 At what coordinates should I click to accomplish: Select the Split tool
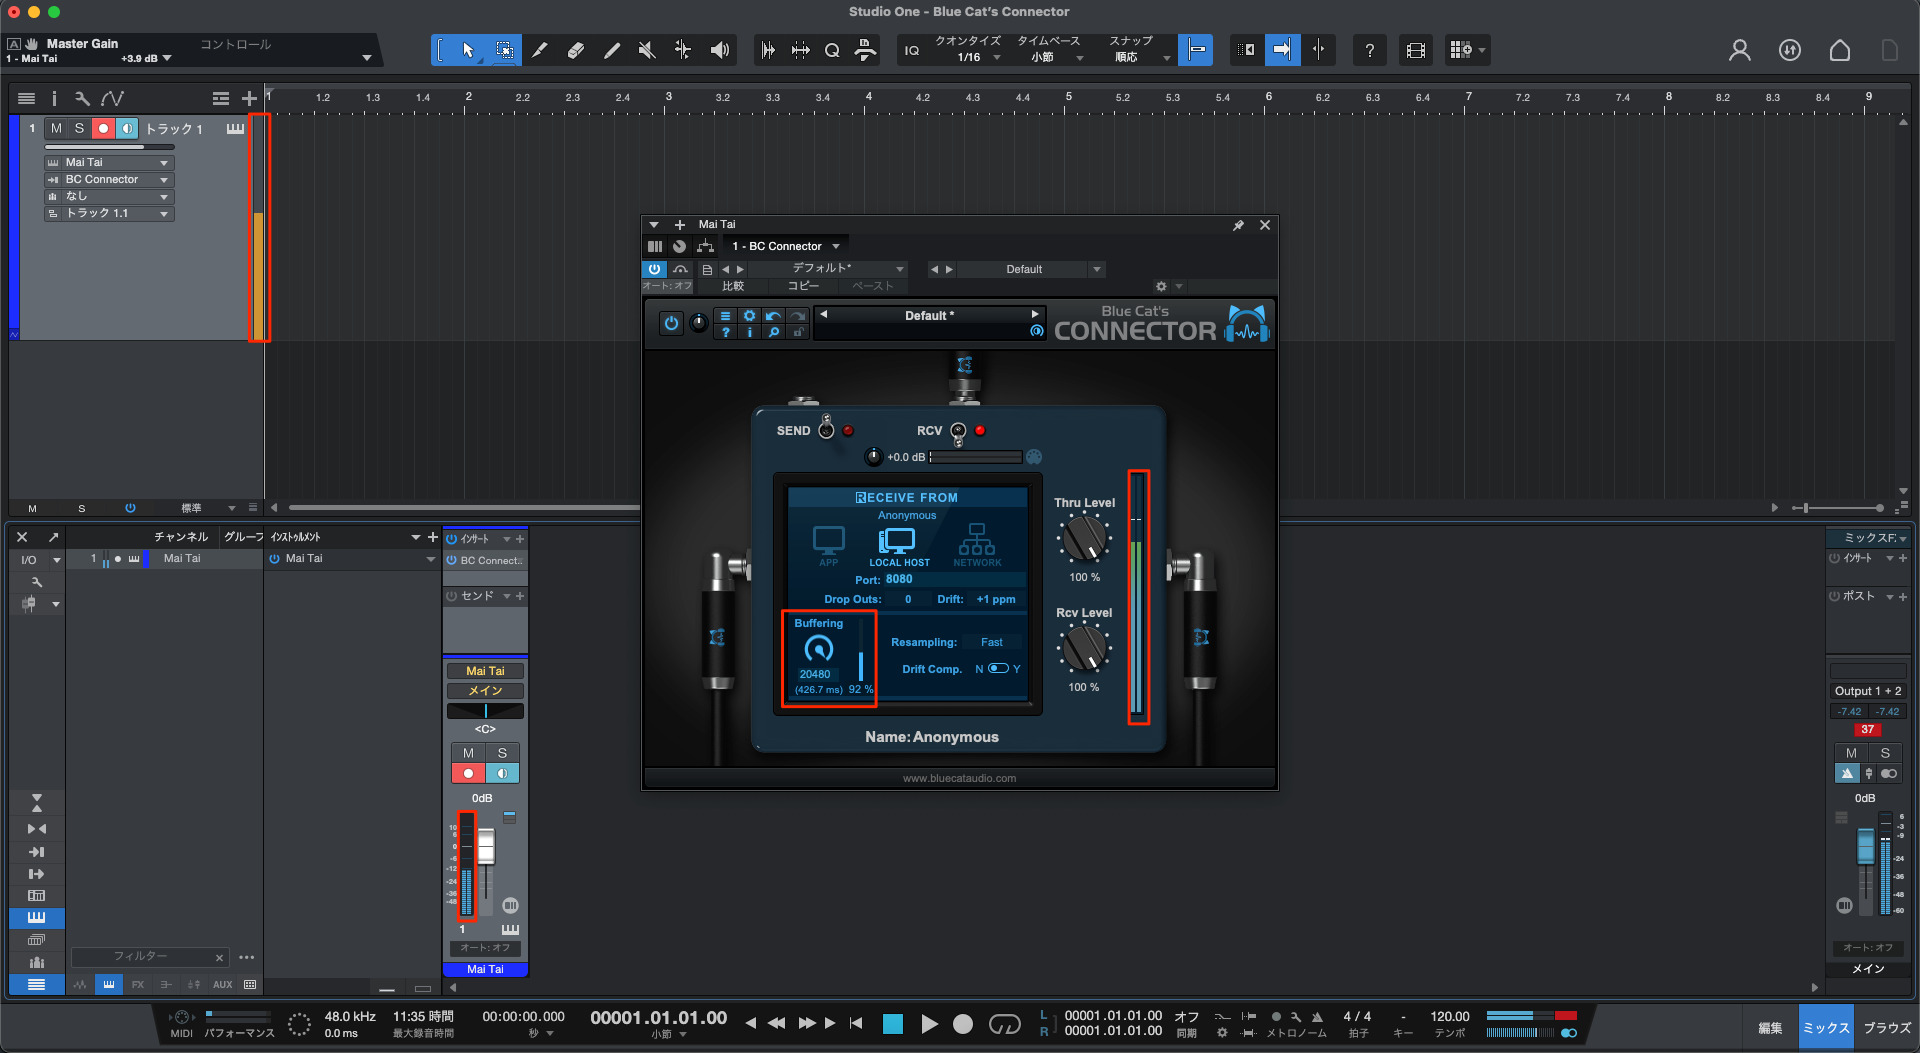click(x=540, y=50)
